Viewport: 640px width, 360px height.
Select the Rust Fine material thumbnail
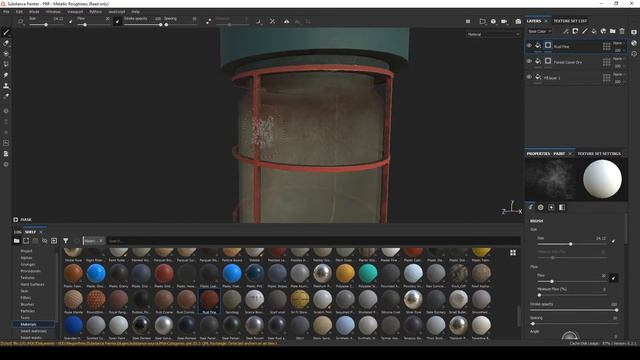tap(209, 301)
